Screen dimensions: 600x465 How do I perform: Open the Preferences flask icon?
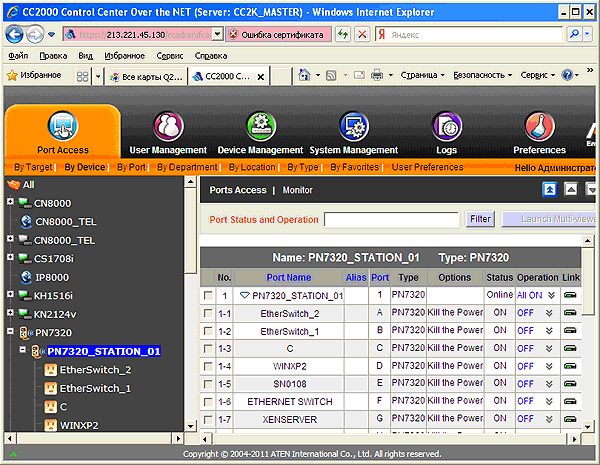pos(539,127)
